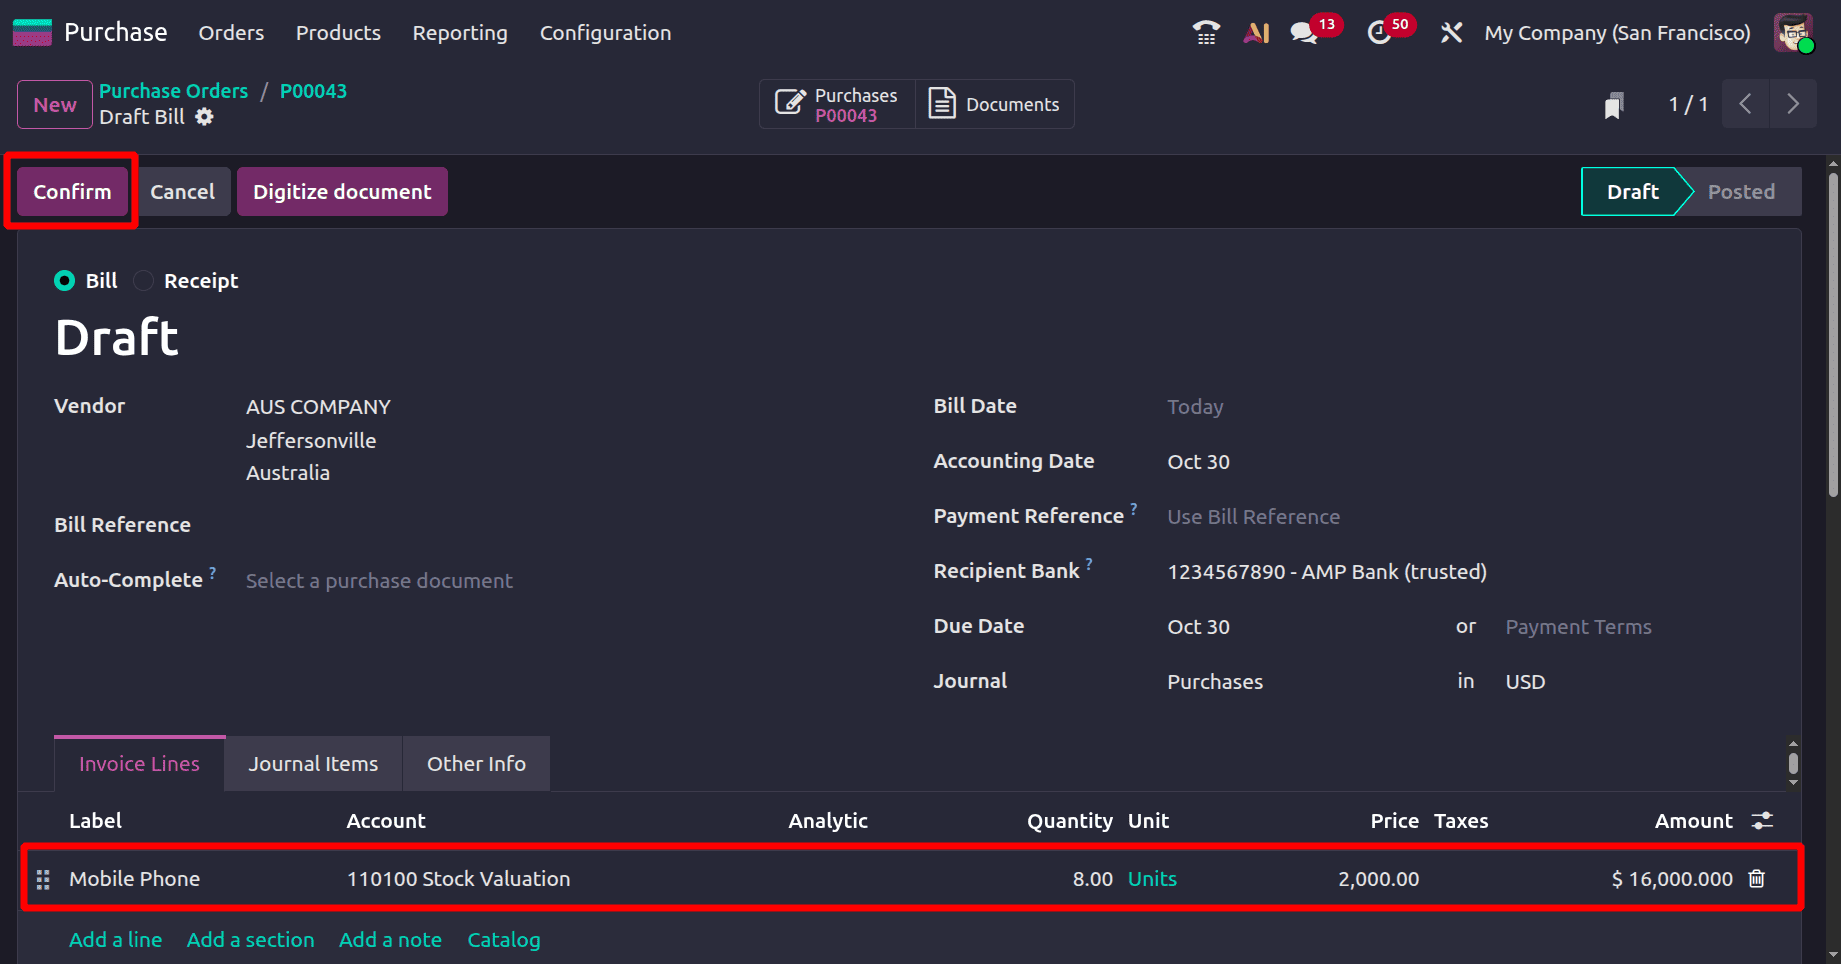
Task: Open the Documents smart button
Action: 994,103
